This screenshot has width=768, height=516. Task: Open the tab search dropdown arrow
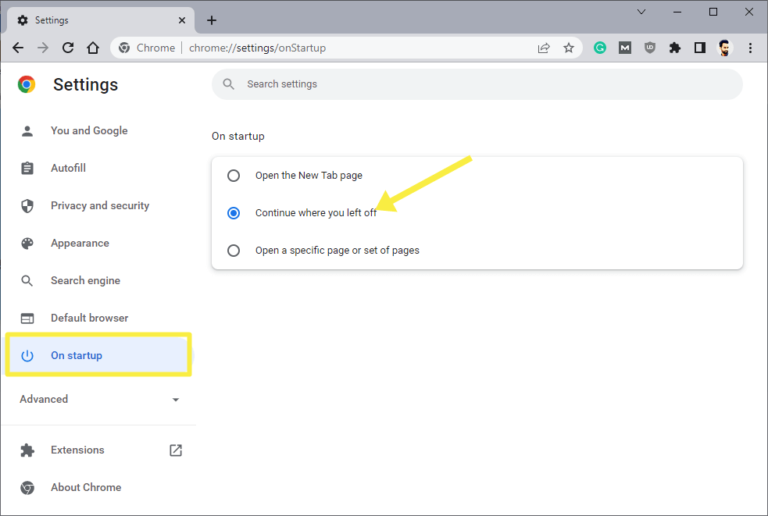[641, 12]
